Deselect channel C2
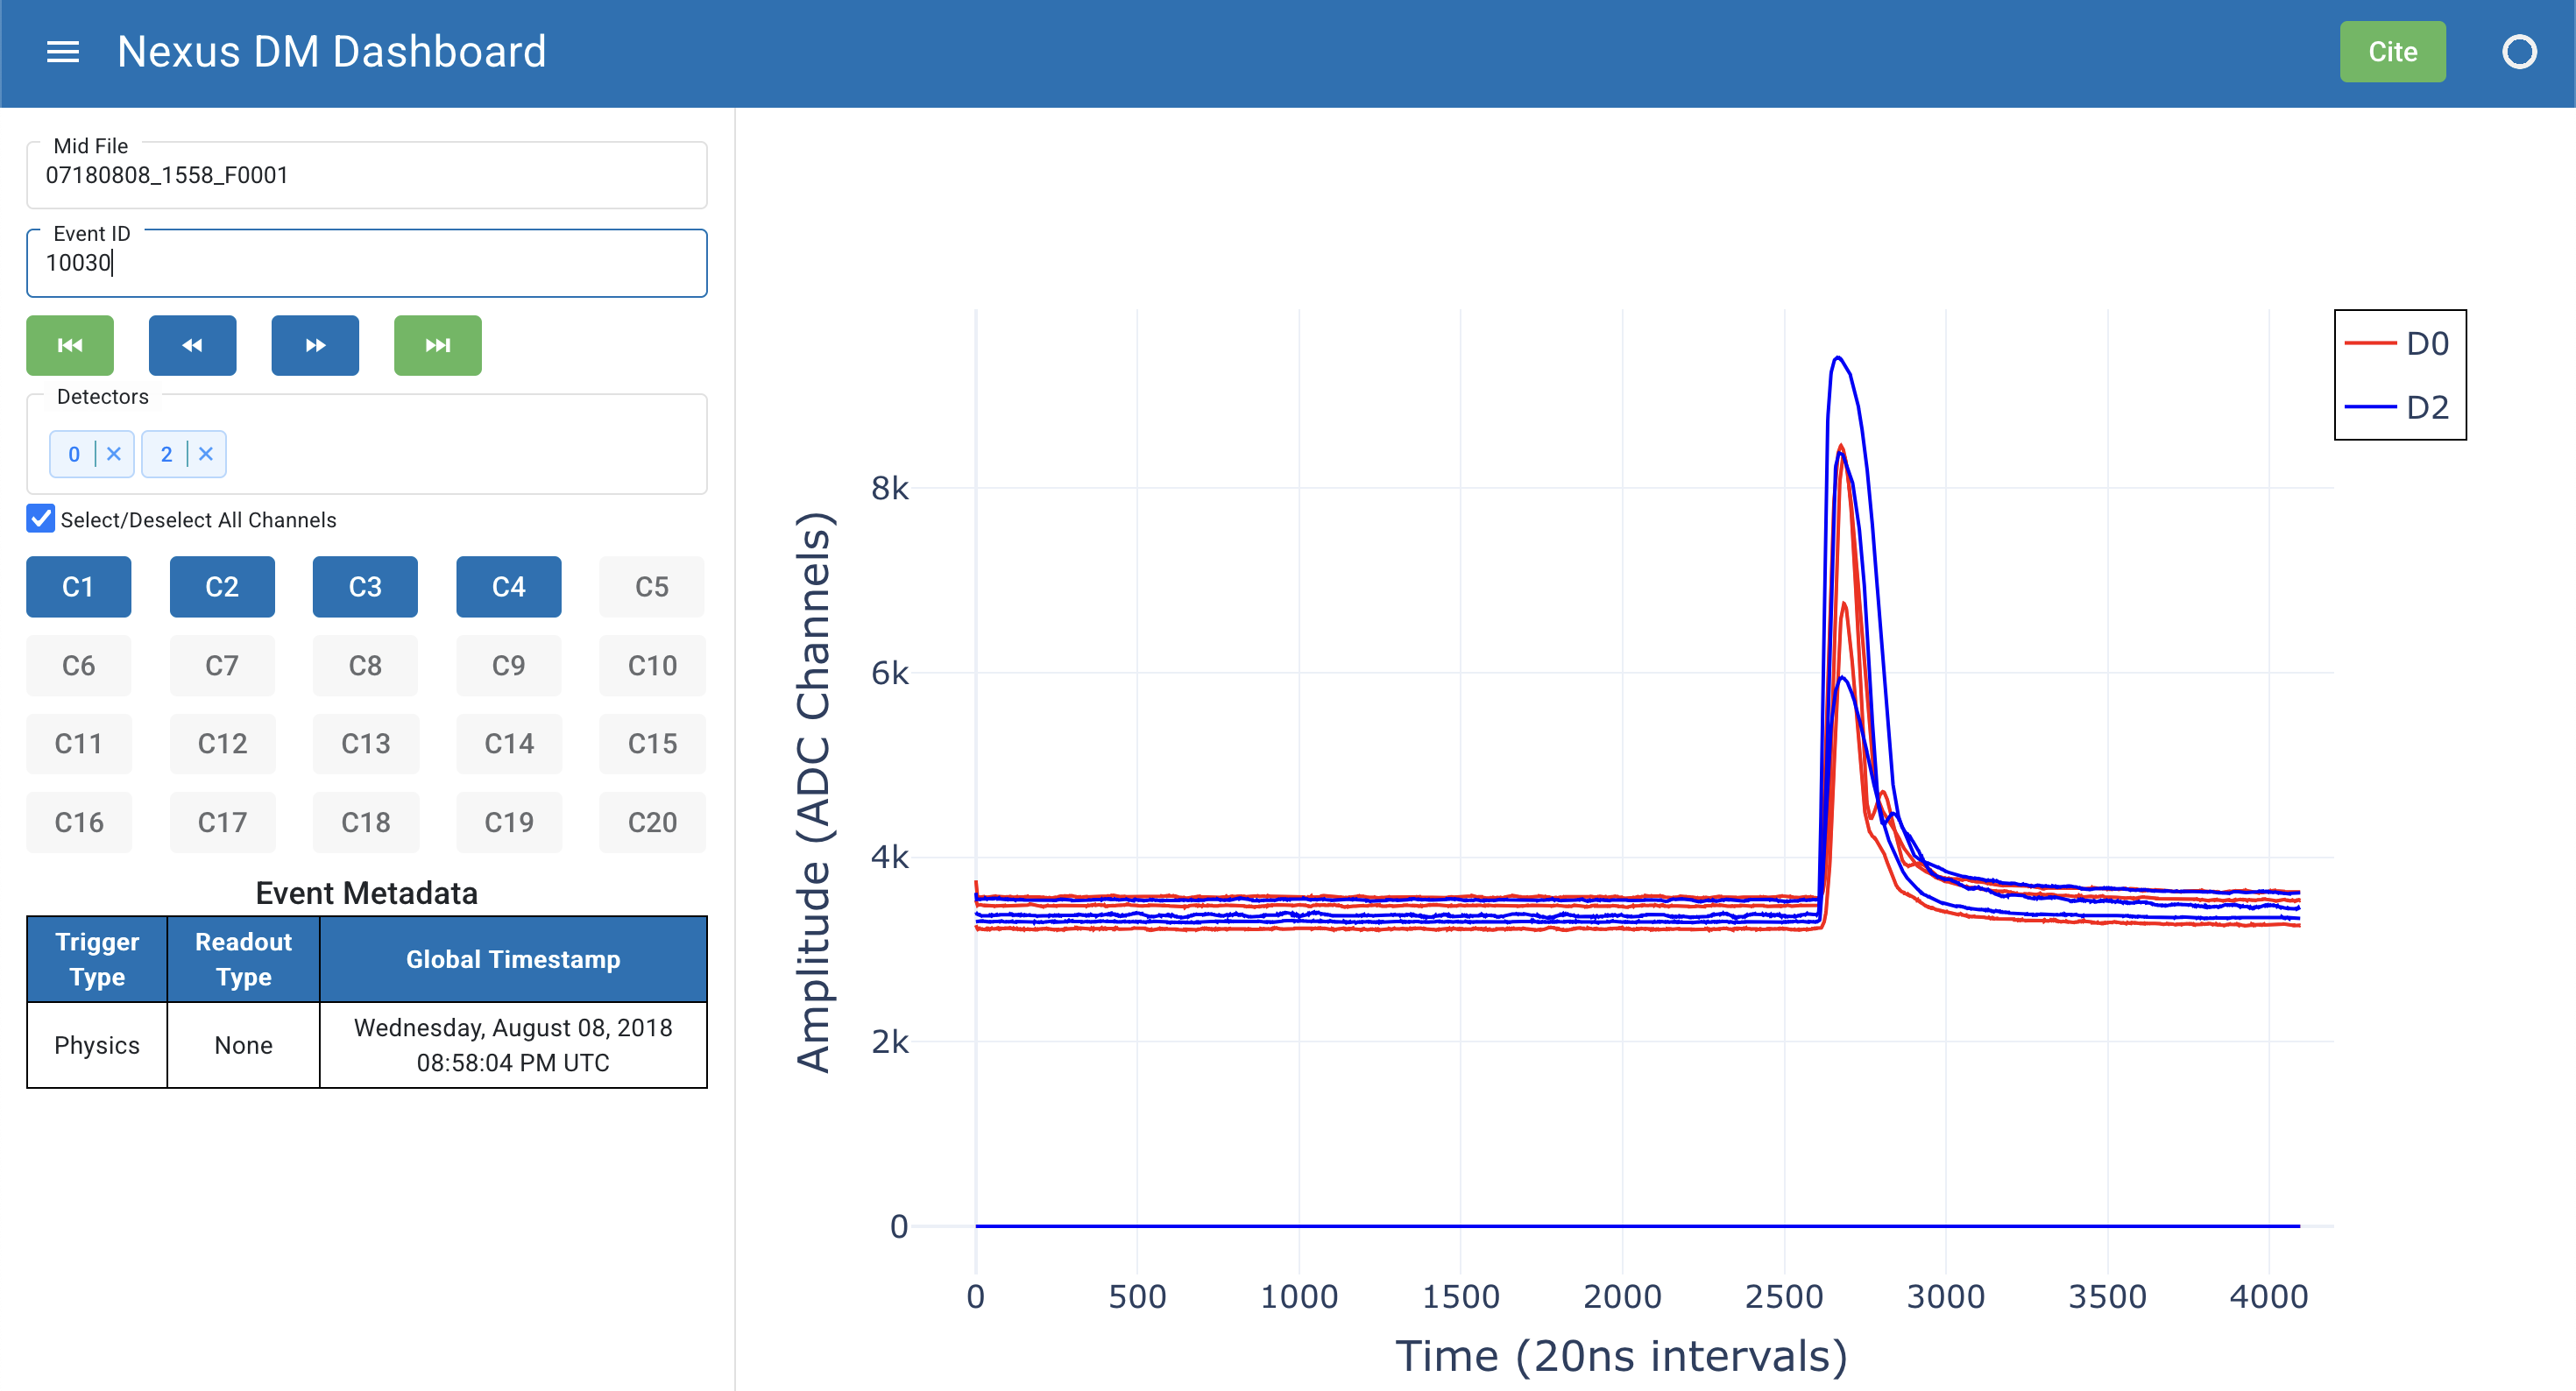The width and height of the screenshot is (2576, 1391). pyautogui.click(x=222, y=586)
